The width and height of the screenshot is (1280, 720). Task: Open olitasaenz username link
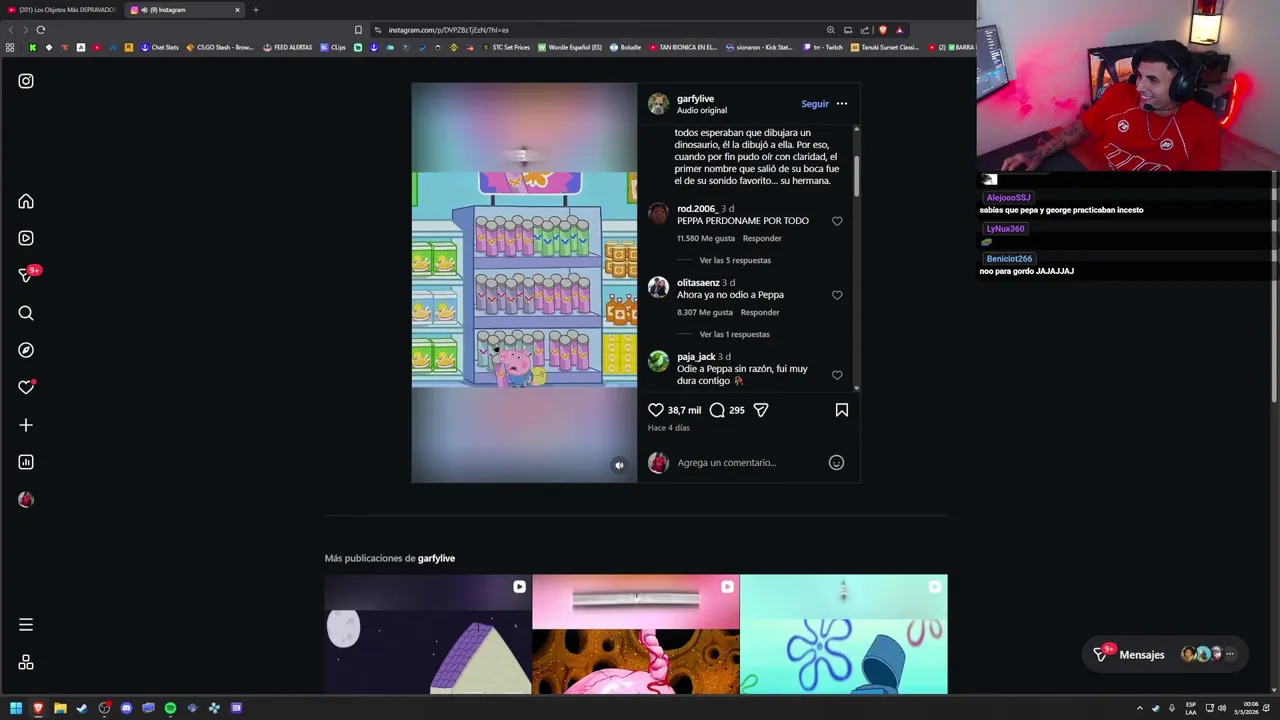coord(698,283)
